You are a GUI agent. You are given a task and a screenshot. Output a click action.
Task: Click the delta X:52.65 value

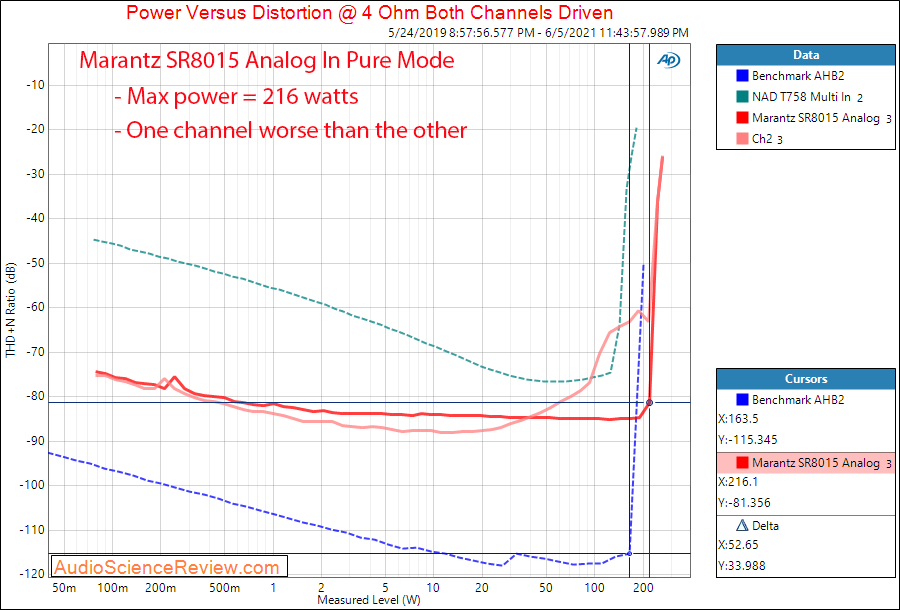tap(738, 545)
